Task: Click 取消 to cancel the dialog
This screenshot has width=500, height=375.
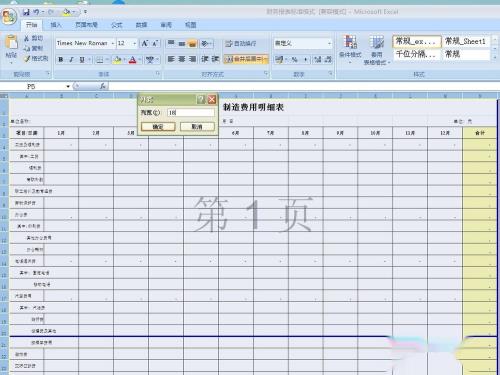Action: click(197, 126)
